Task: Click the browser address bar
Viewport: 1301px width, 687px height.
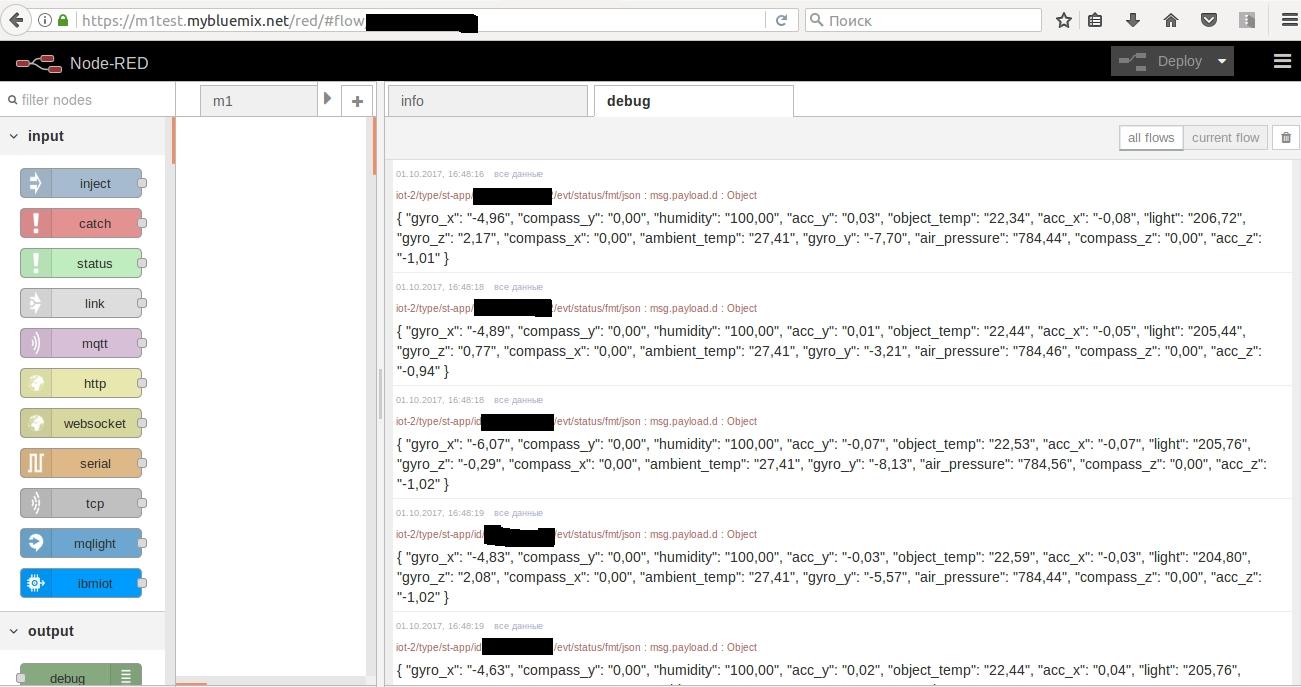Action: (x=400, y=20)
